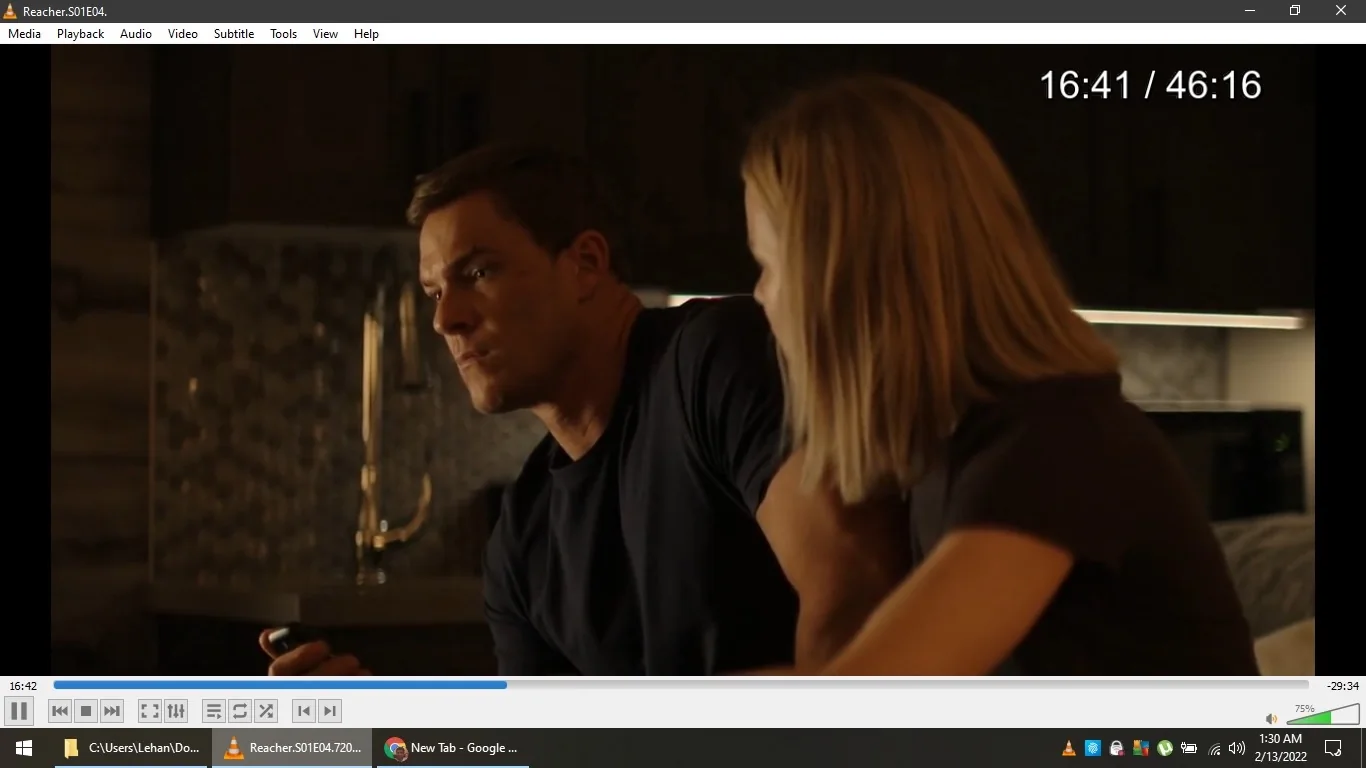Go to the previous chapter

(x=303, y=711)
